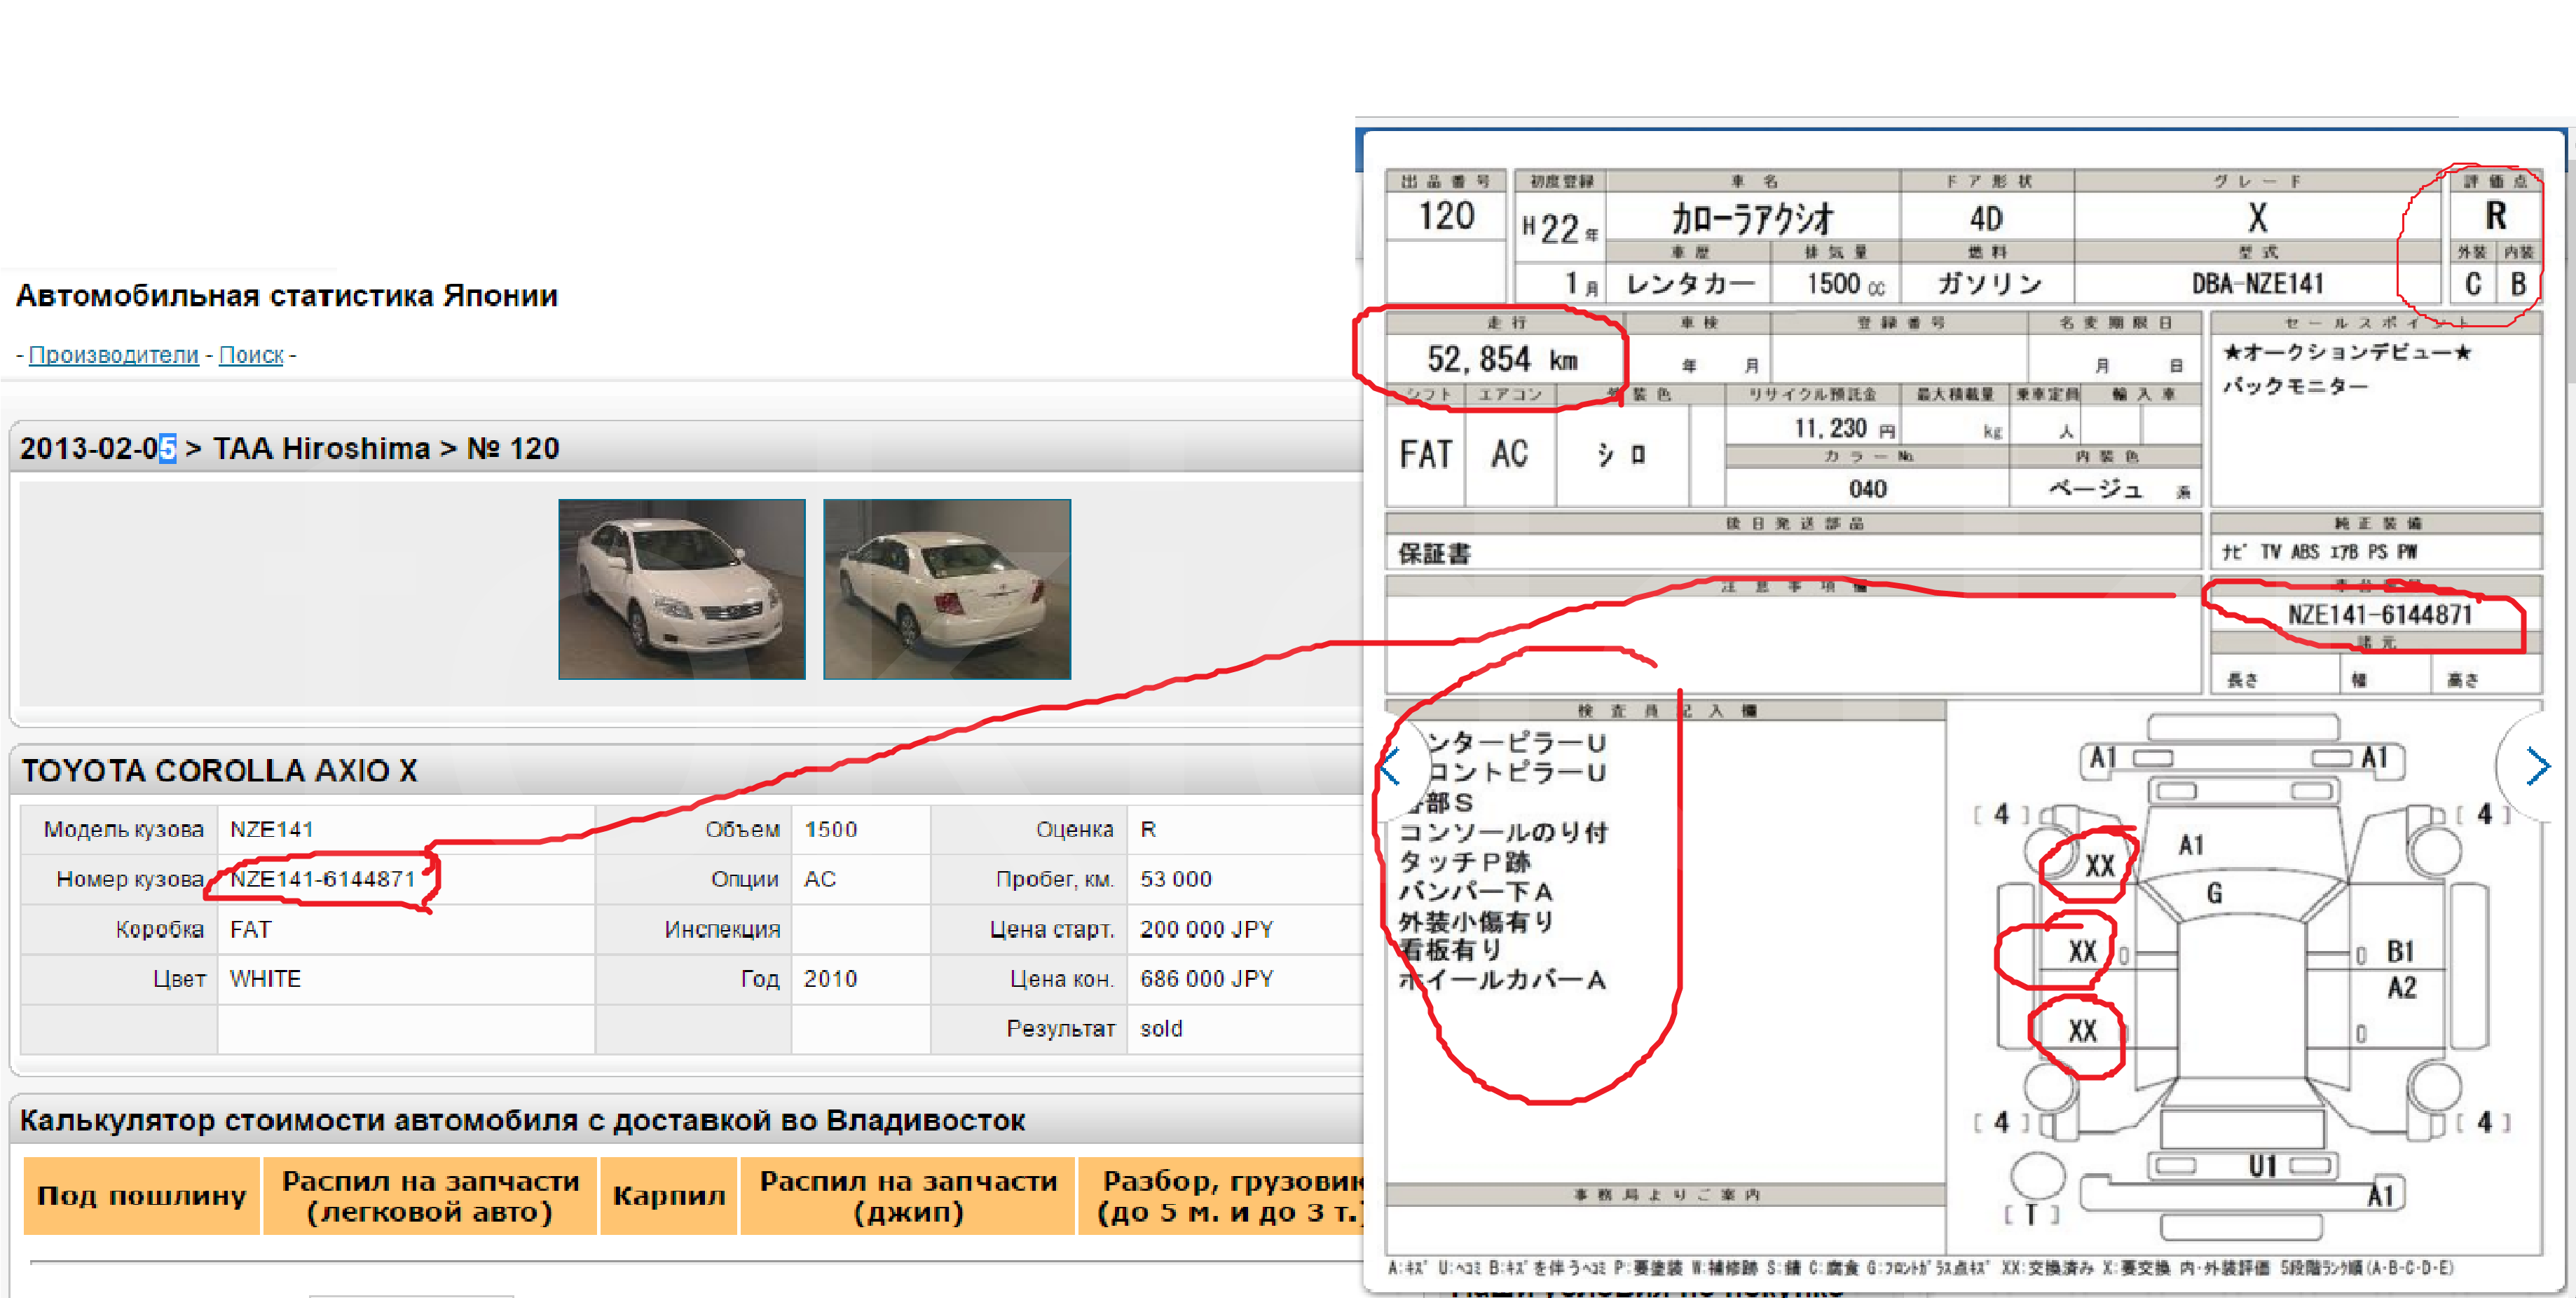Click Автомобильная статистика Японии title
This screenshot has width=2576, height=1298.
(287, 296)
